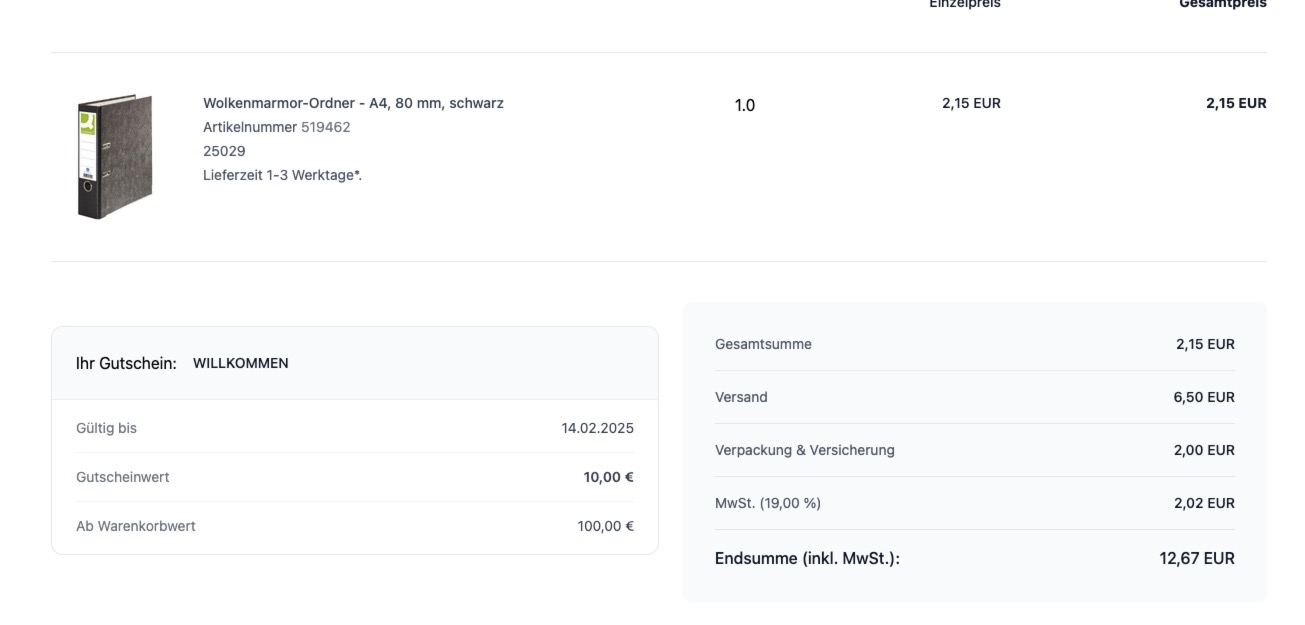The height and width of the screenshot is (625, 1305).
Task: Click the Versand cost 6,50 EUR
Action: (1203, 397)
